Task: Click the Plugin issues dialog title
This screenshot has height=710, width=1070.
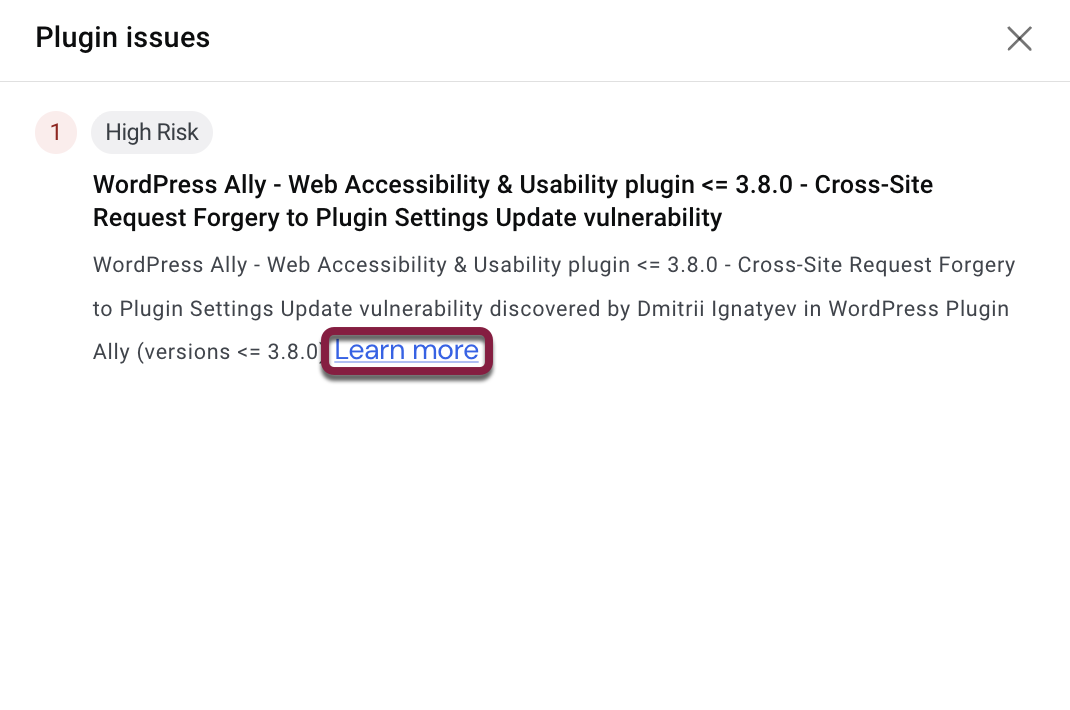Action: click(122, 38)
